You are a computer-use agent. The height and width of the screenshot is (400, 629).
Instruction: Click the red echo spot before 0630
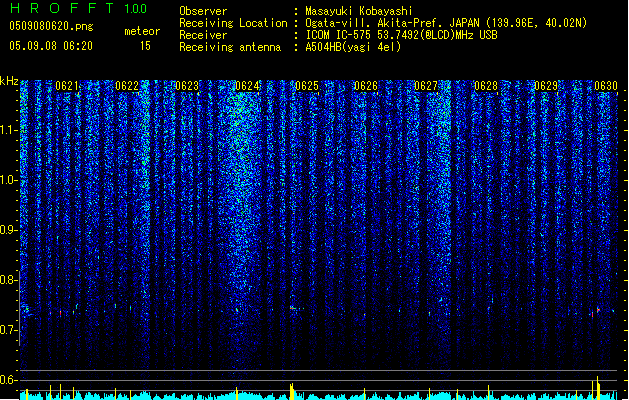pyautogui.click(x=598, y=310)
